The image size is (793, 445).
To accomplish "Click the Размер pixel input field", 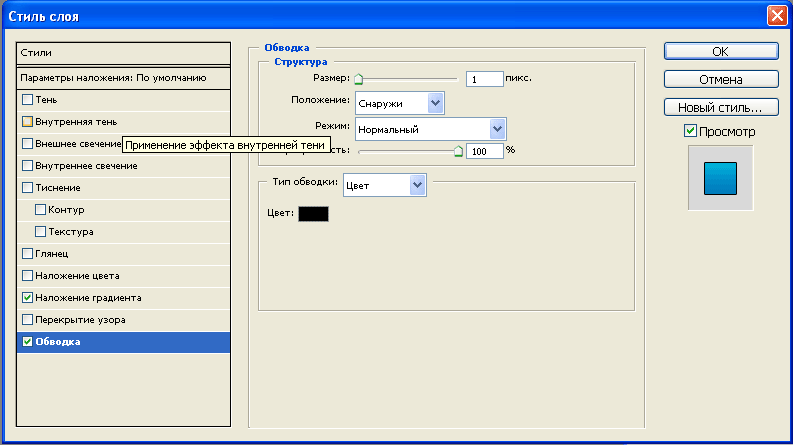I will (484, 78).
